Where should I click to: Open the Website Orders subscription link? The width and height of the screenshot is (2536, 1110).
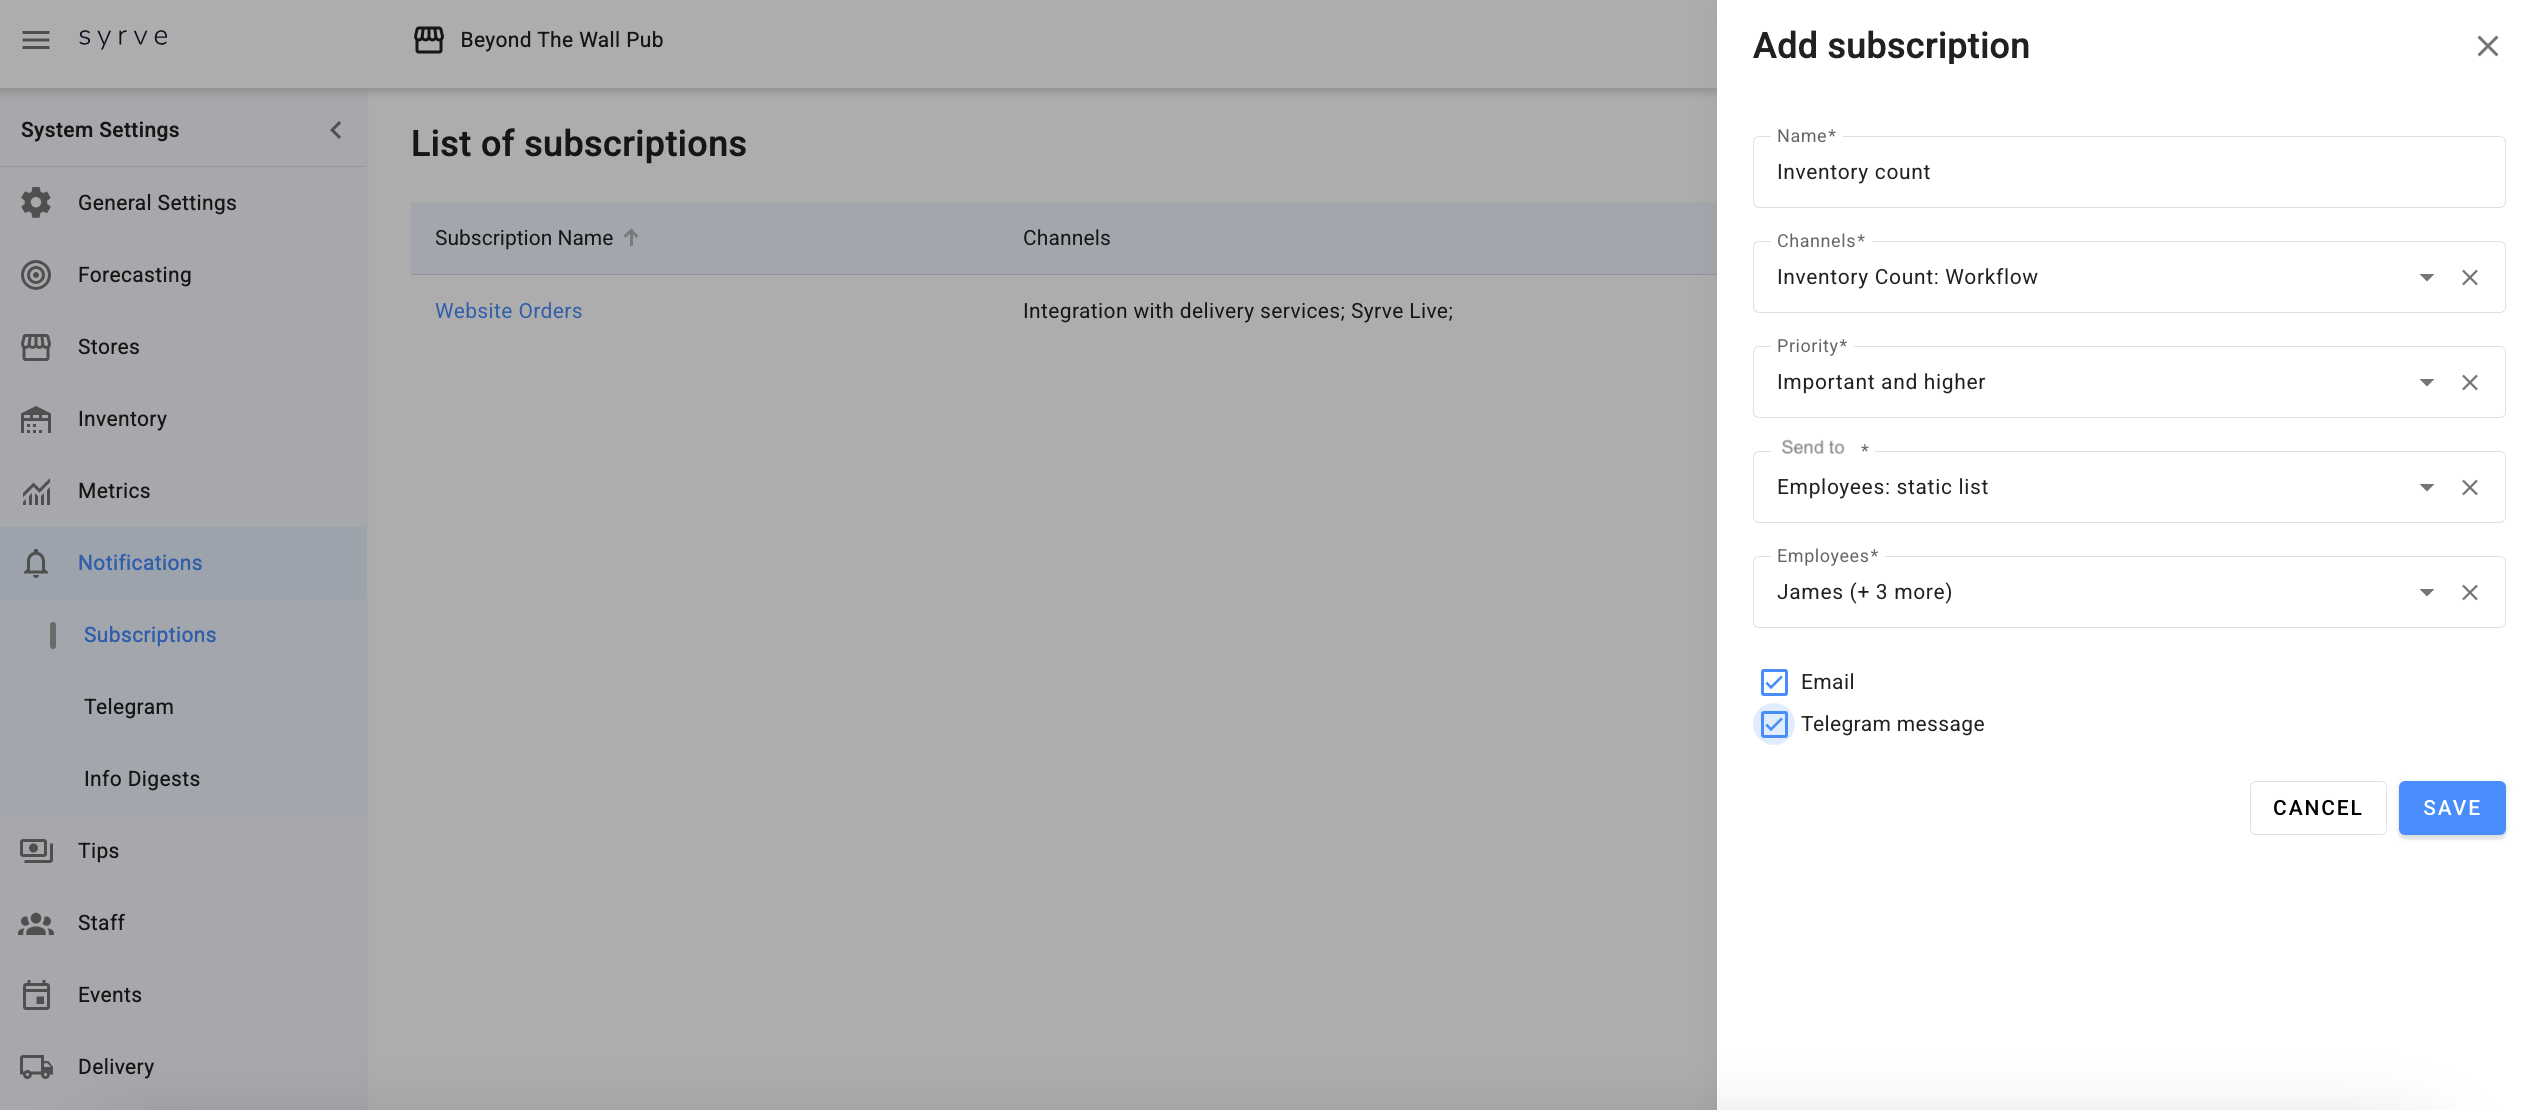pyautogui.click(x=508, y=311)
